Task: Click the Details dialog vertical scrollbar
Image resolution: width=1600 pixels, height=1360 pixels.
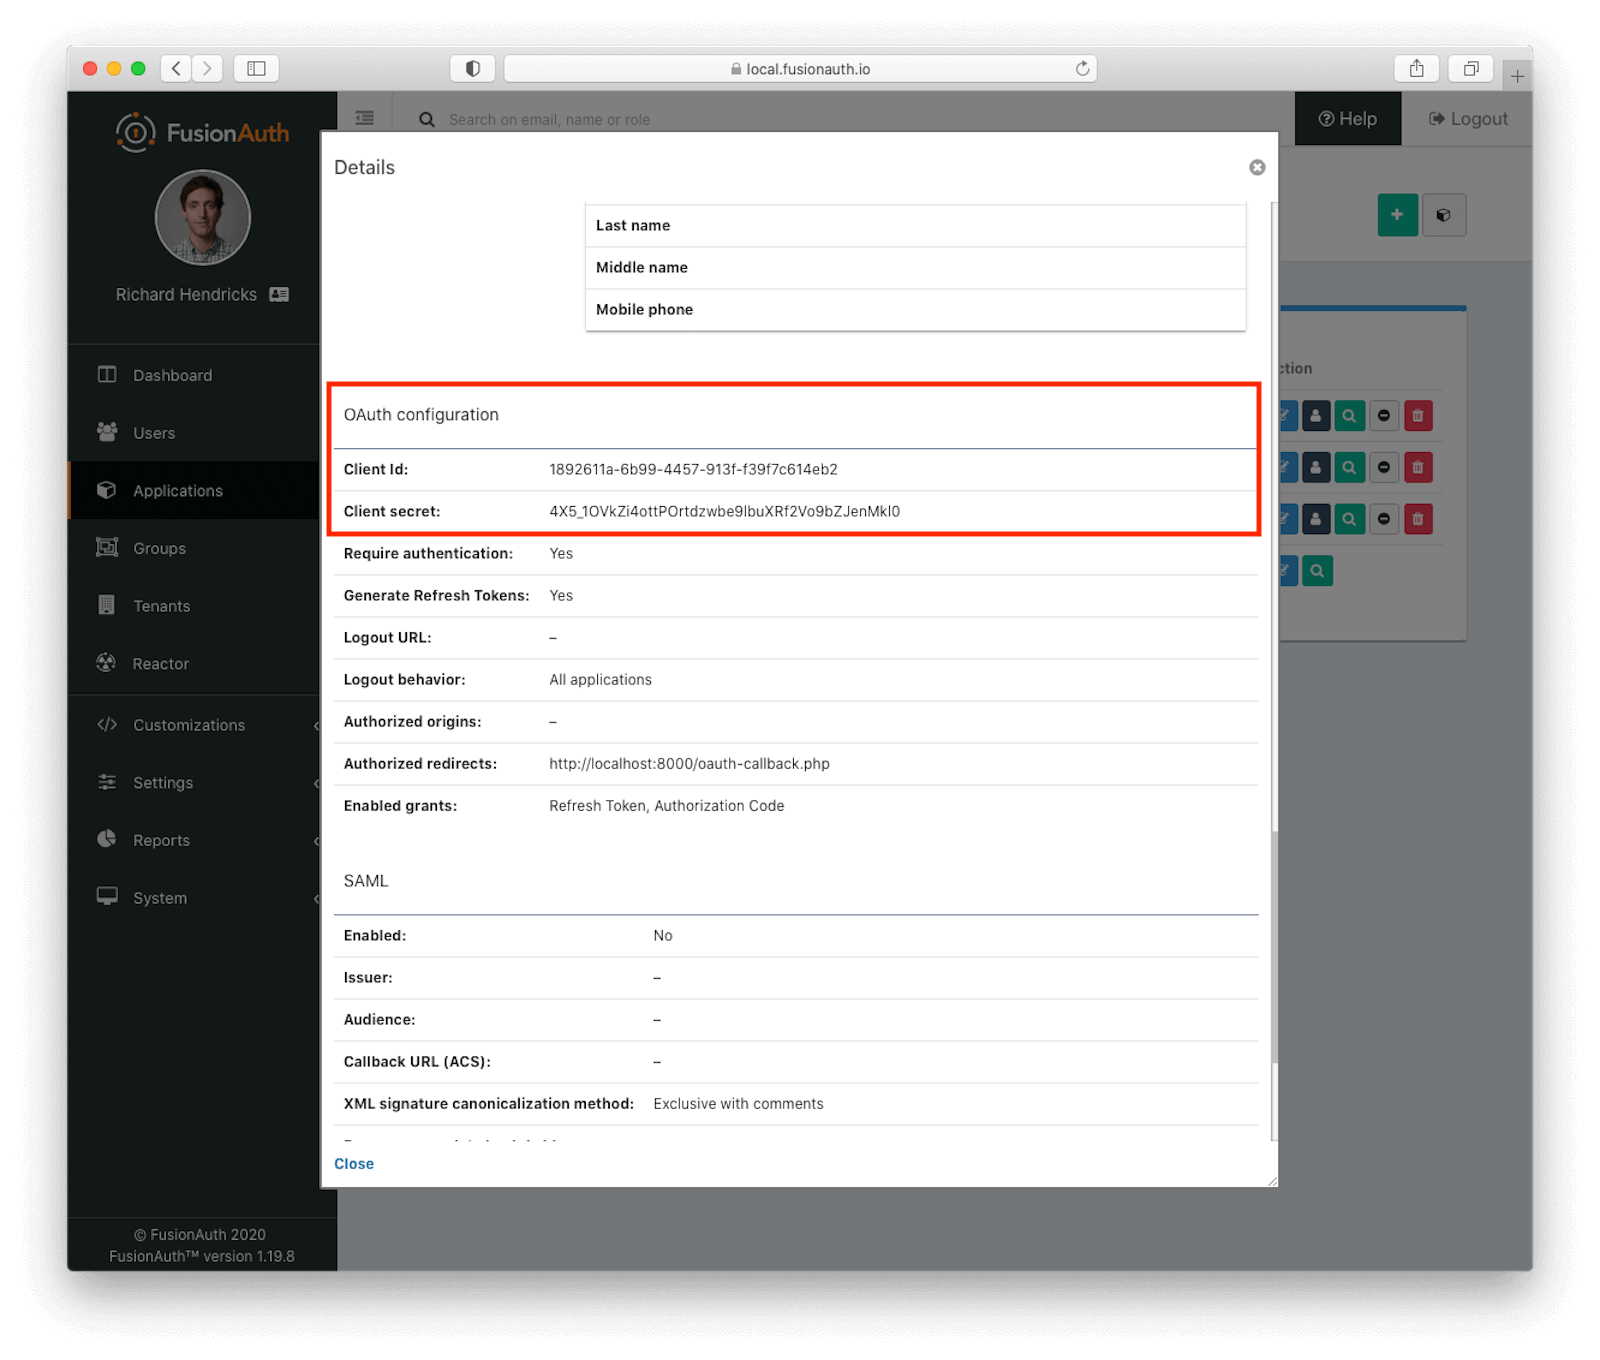Action: coord(1274,600)
